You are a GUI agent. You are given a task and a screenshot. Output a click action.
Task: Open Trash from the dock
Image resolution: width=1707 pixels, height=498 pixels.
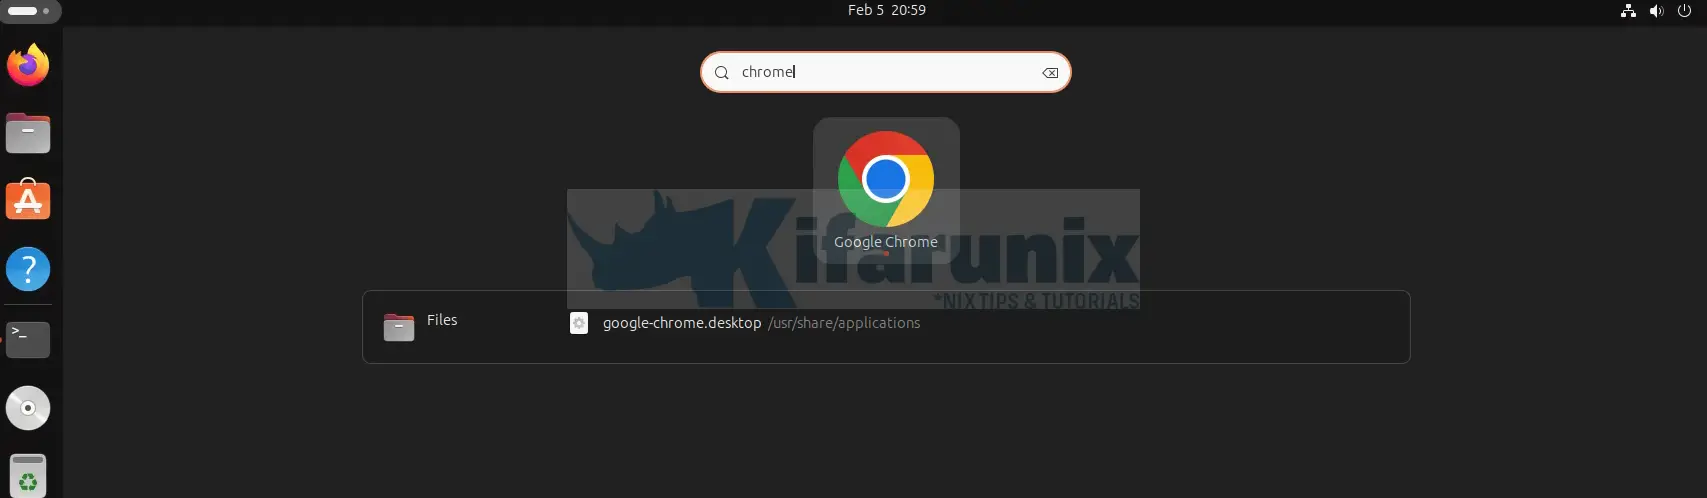click(28, 475)
